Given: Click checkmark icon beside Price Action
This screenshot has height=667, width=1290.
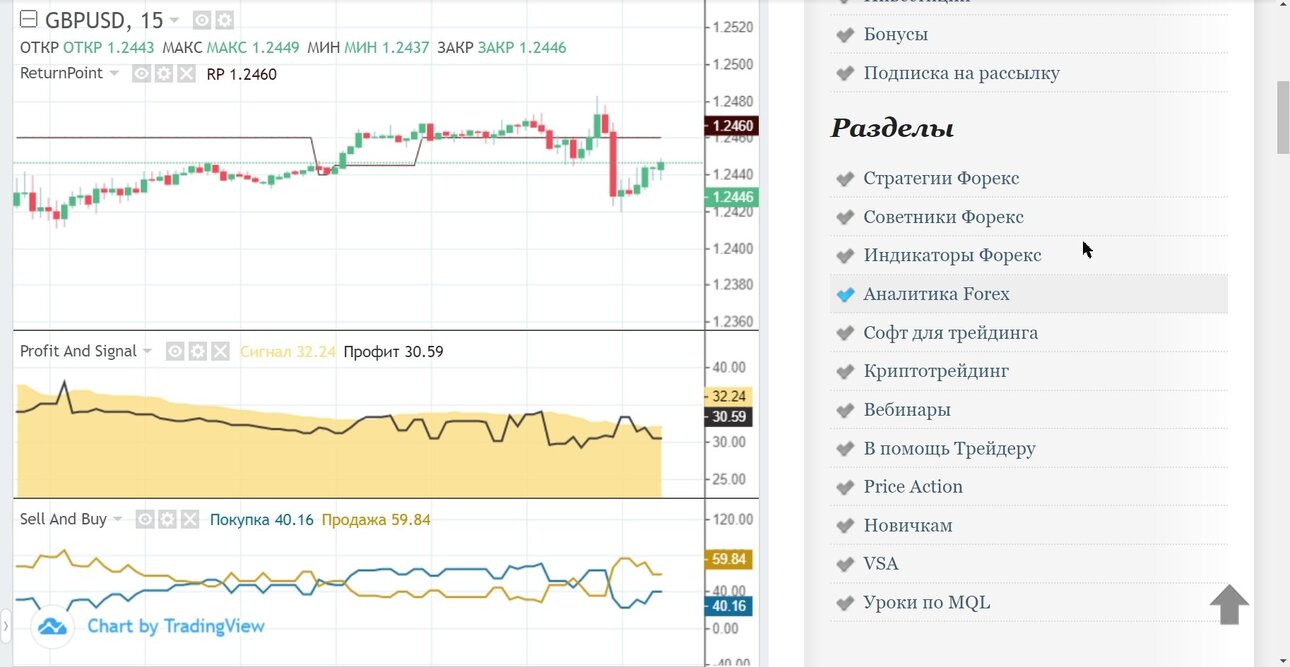Looking at the screenshot, I should point(846,487).
